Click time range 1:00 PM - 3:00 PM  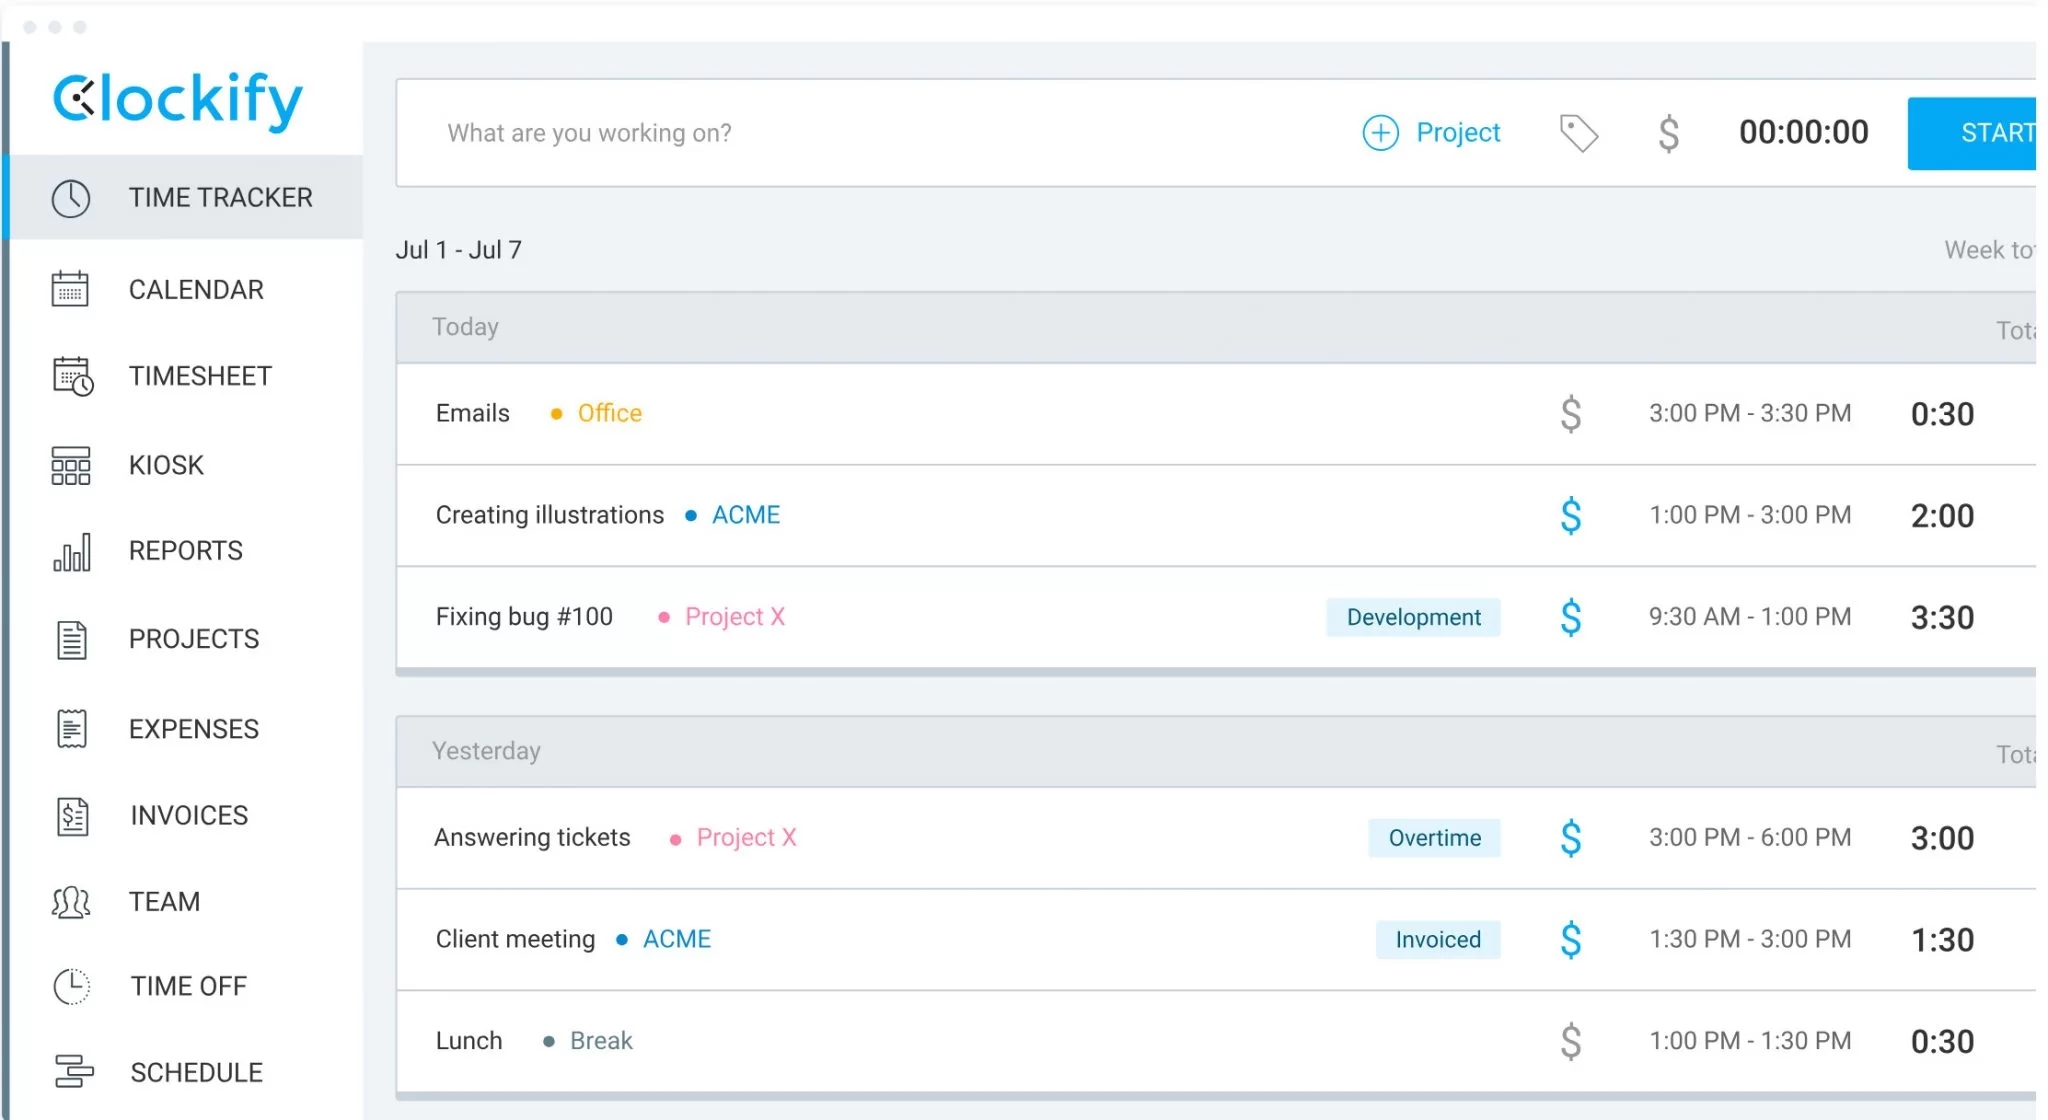point(1750,515)
